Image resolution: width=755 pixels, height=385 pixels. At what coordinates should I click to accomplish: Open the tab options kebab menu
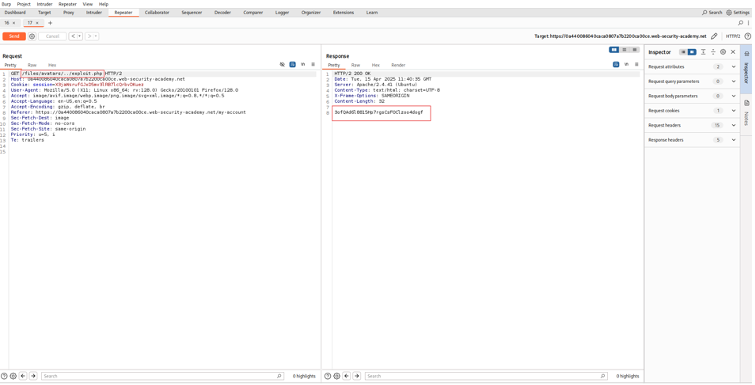[748, 23]
